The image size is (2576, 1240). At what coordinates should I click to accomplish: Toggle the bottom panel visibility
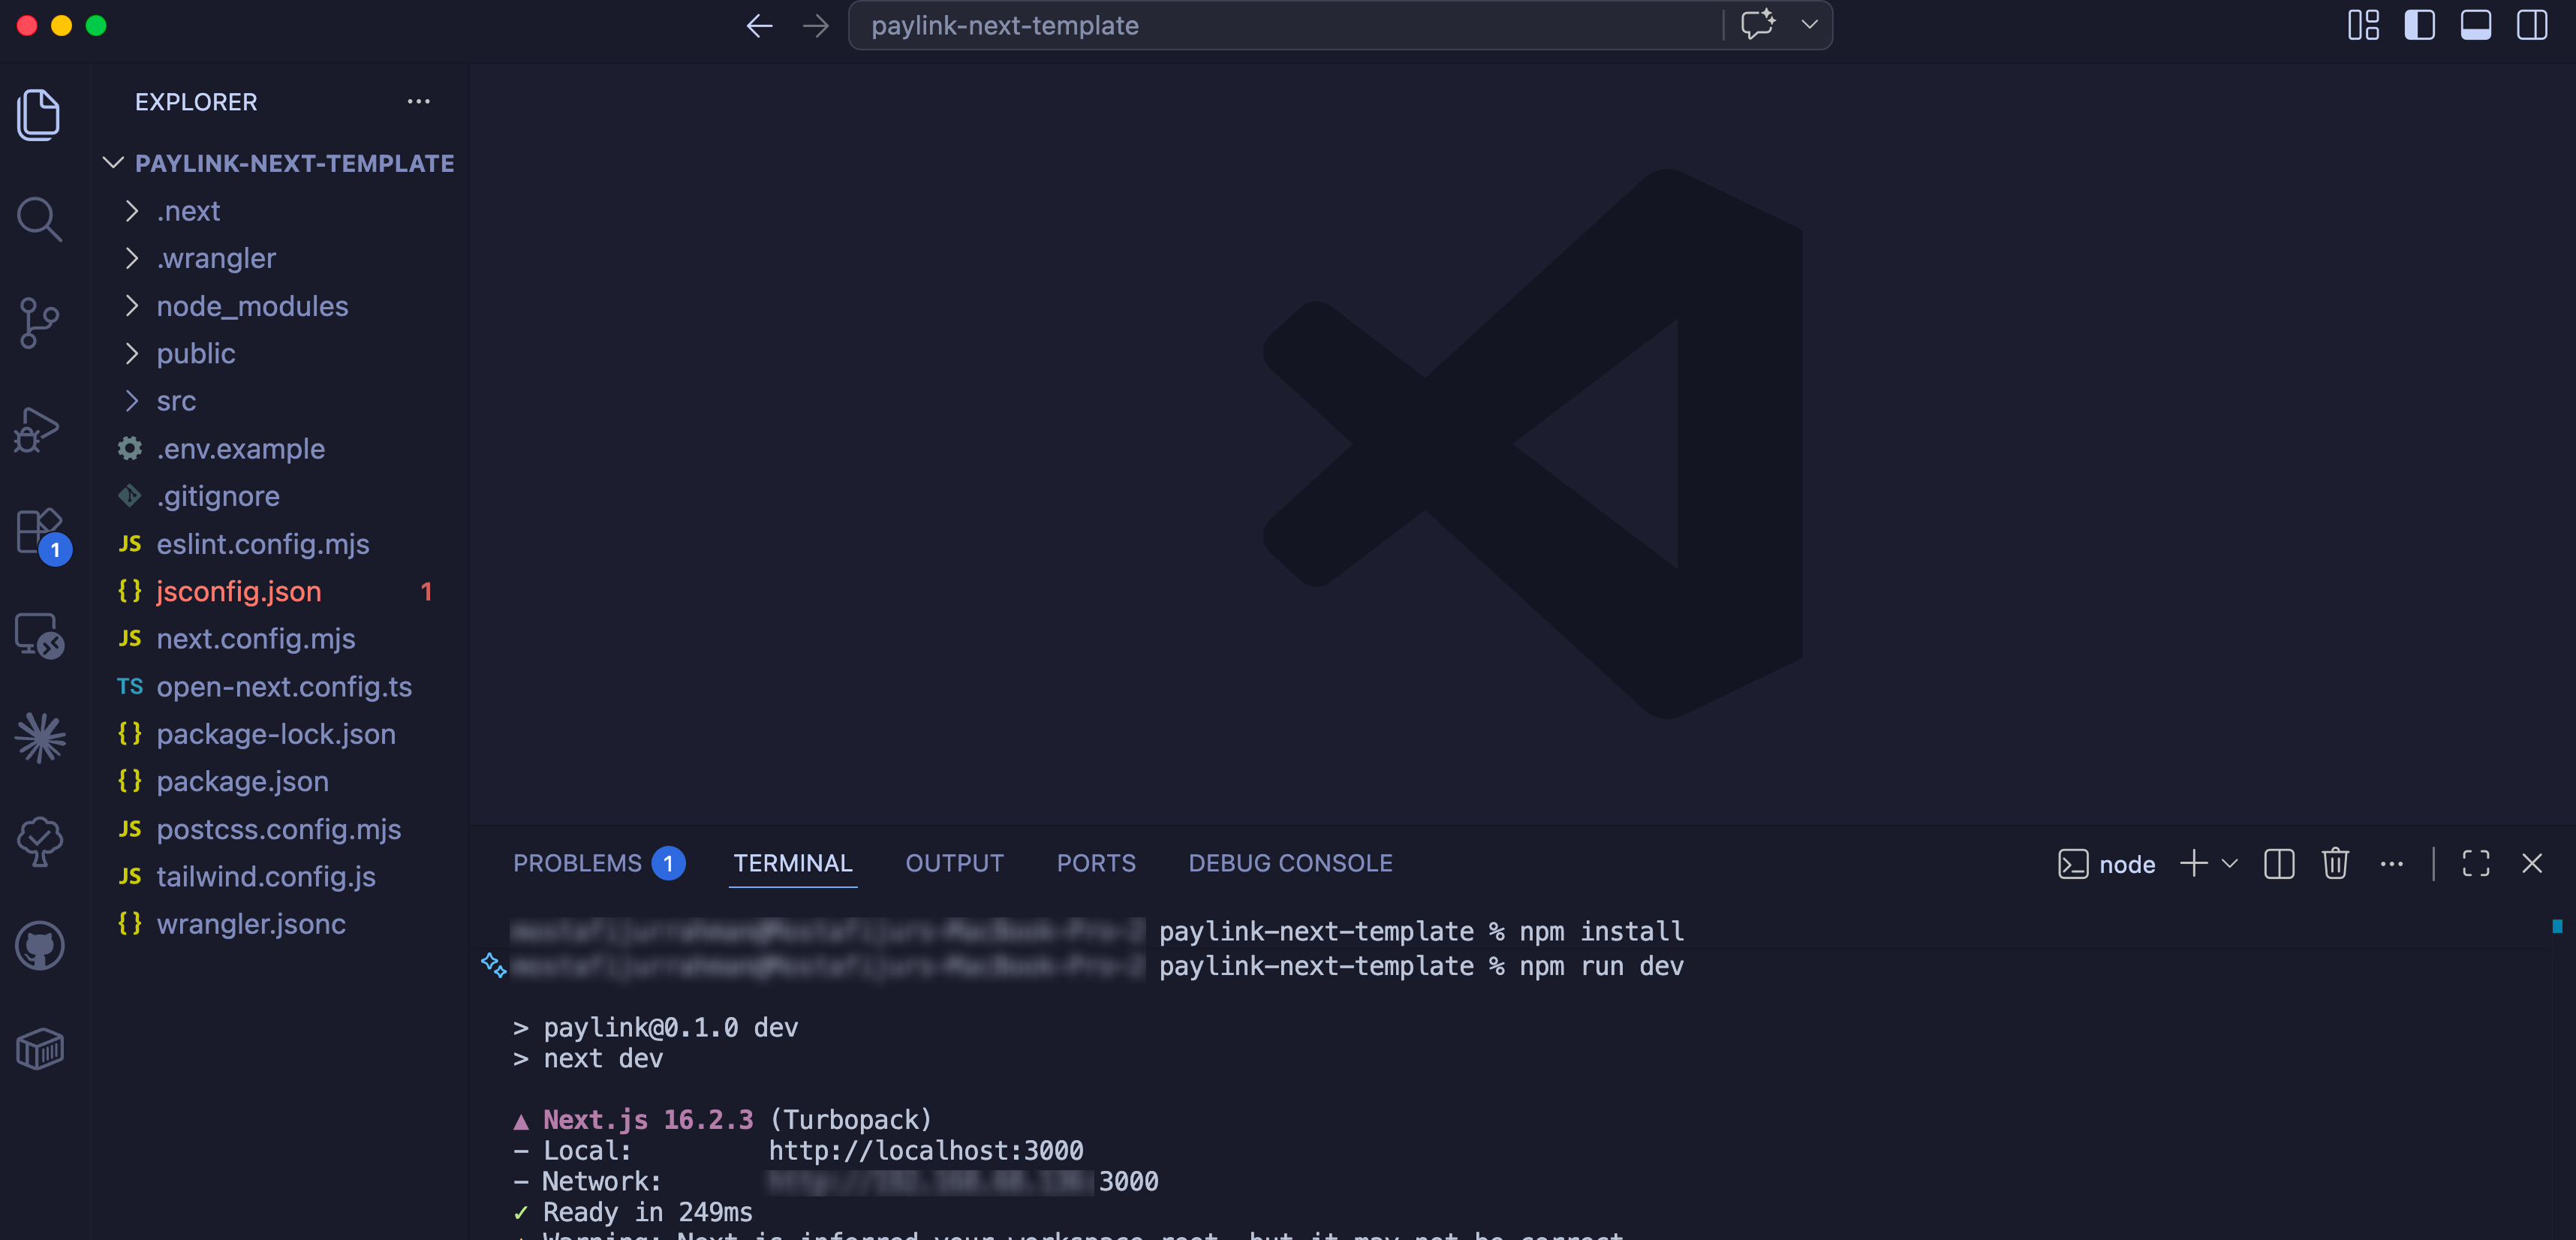pyautogui.click(x=2475, y=25)
